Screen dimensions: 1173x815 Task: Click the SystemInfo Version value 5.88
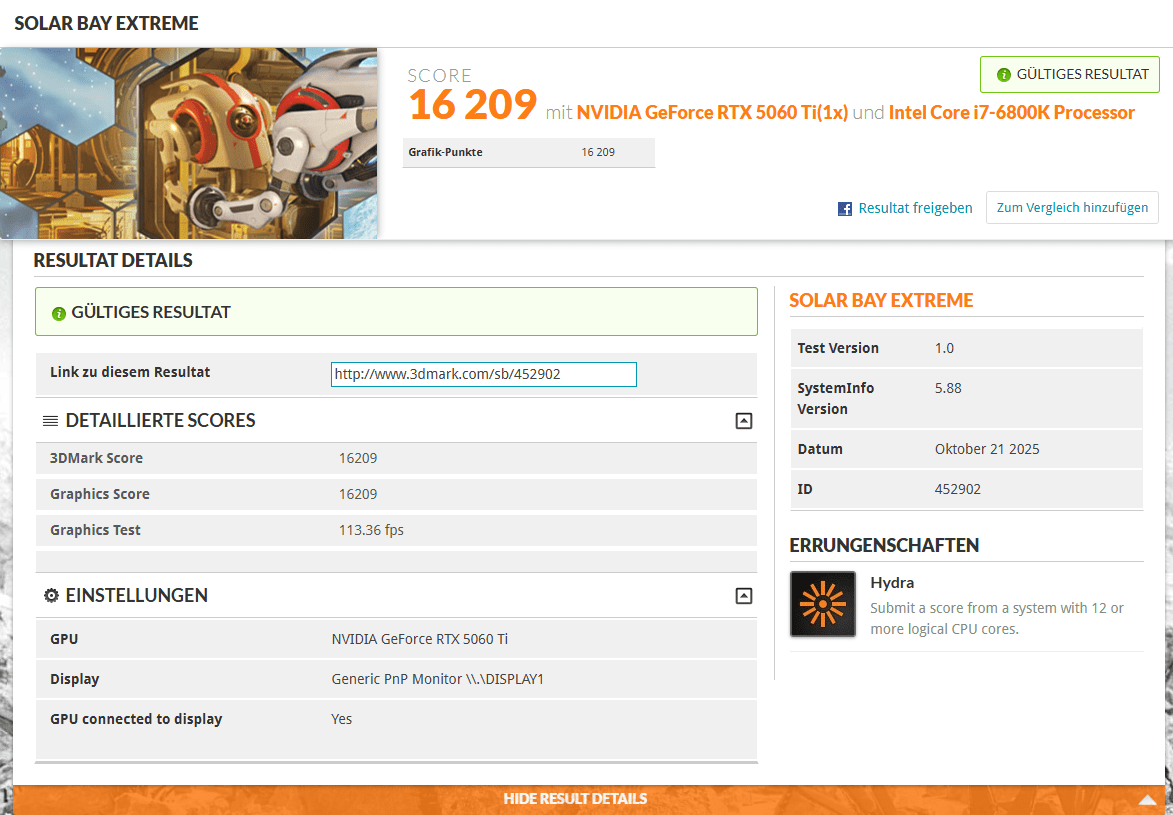tap(948, 388)
